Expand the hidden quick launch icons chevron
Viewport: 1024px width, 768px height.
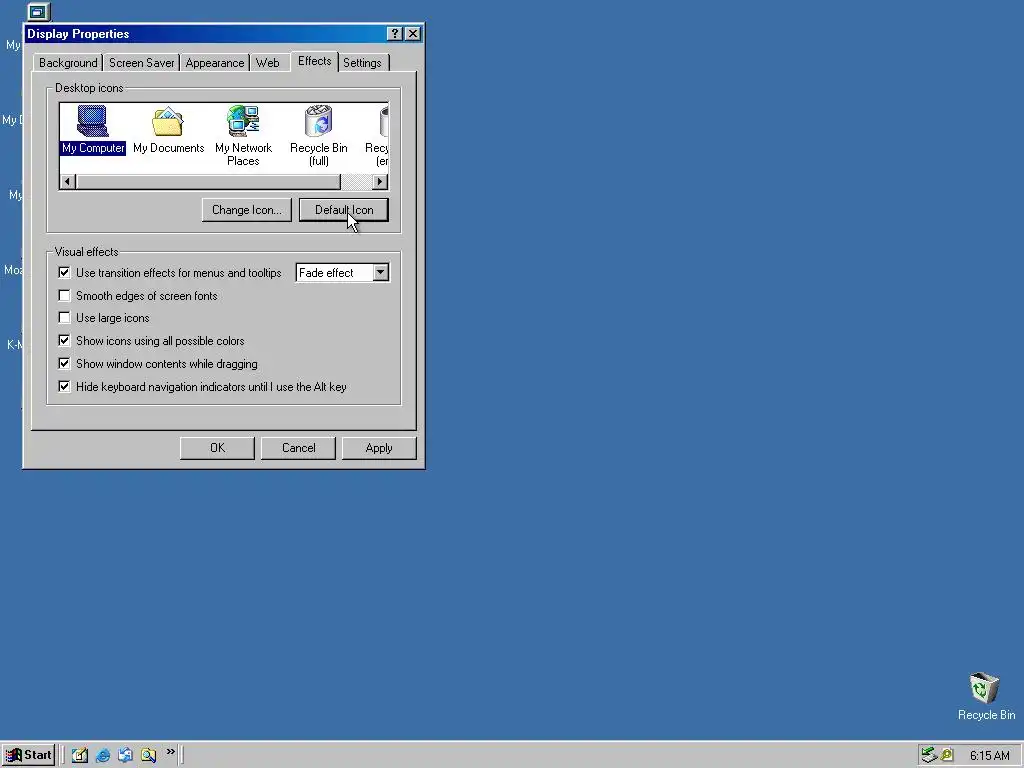pyautogui.click(x=170, y=752)
